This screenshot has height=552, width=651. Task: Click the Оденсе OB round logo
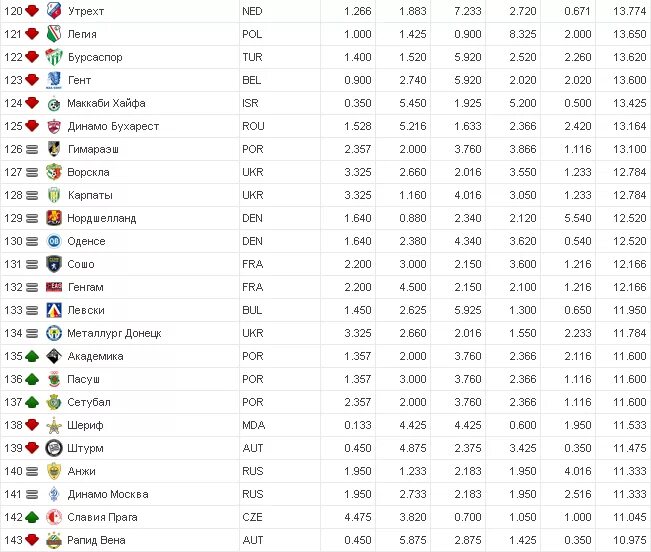(x=54, y=241)
